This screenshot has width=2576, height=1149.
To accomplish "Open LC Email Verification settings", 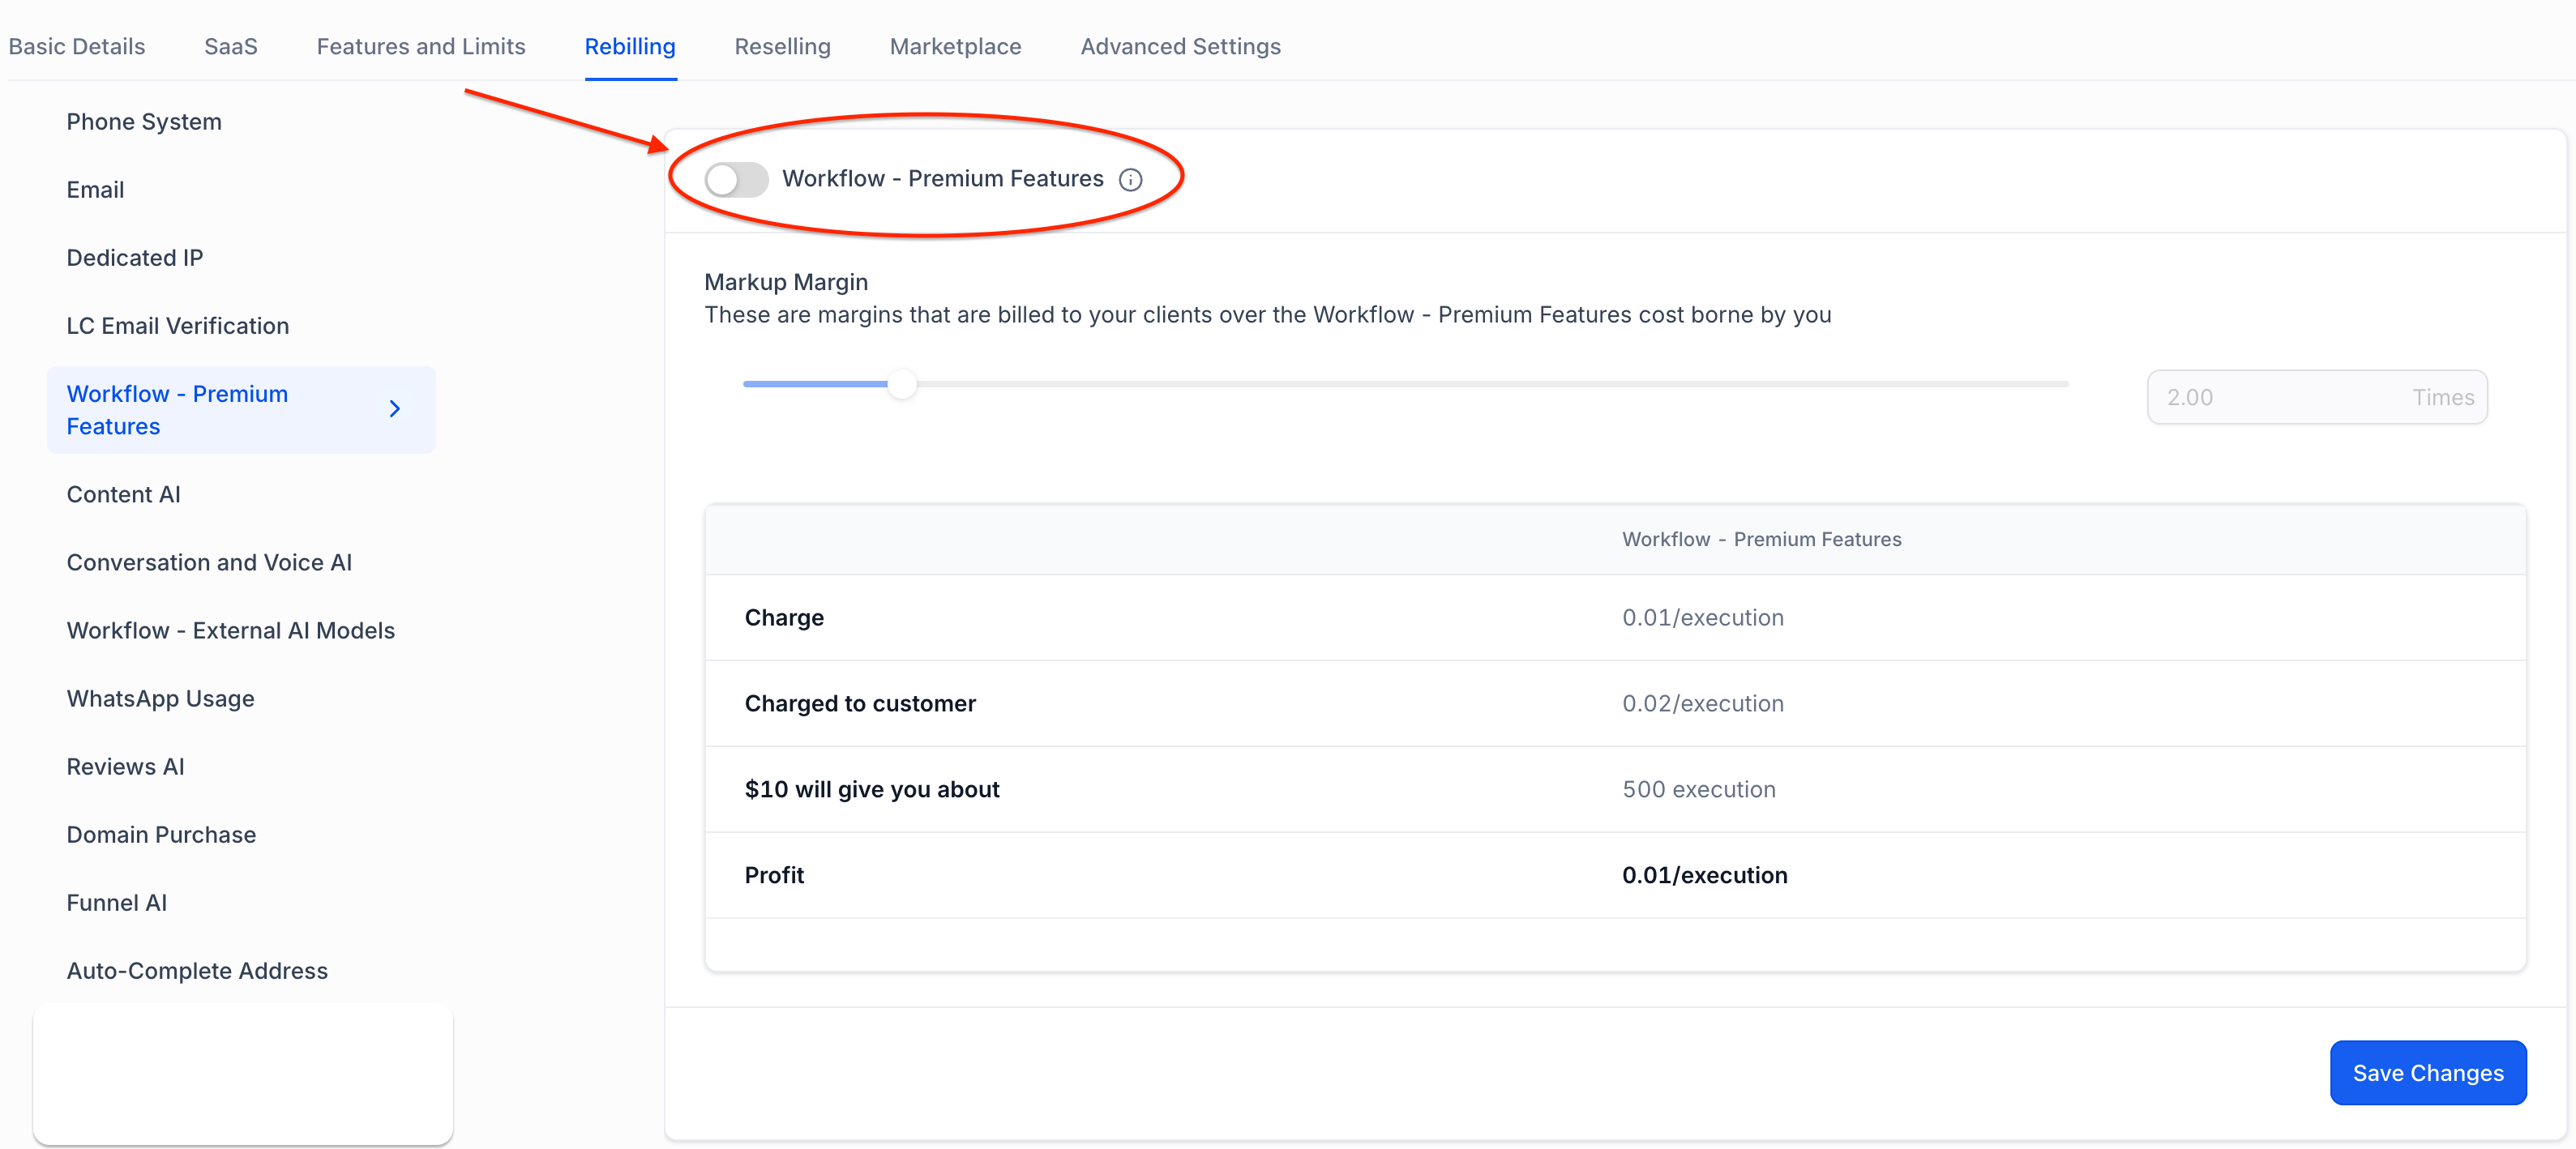I will [x=178, y=326].
